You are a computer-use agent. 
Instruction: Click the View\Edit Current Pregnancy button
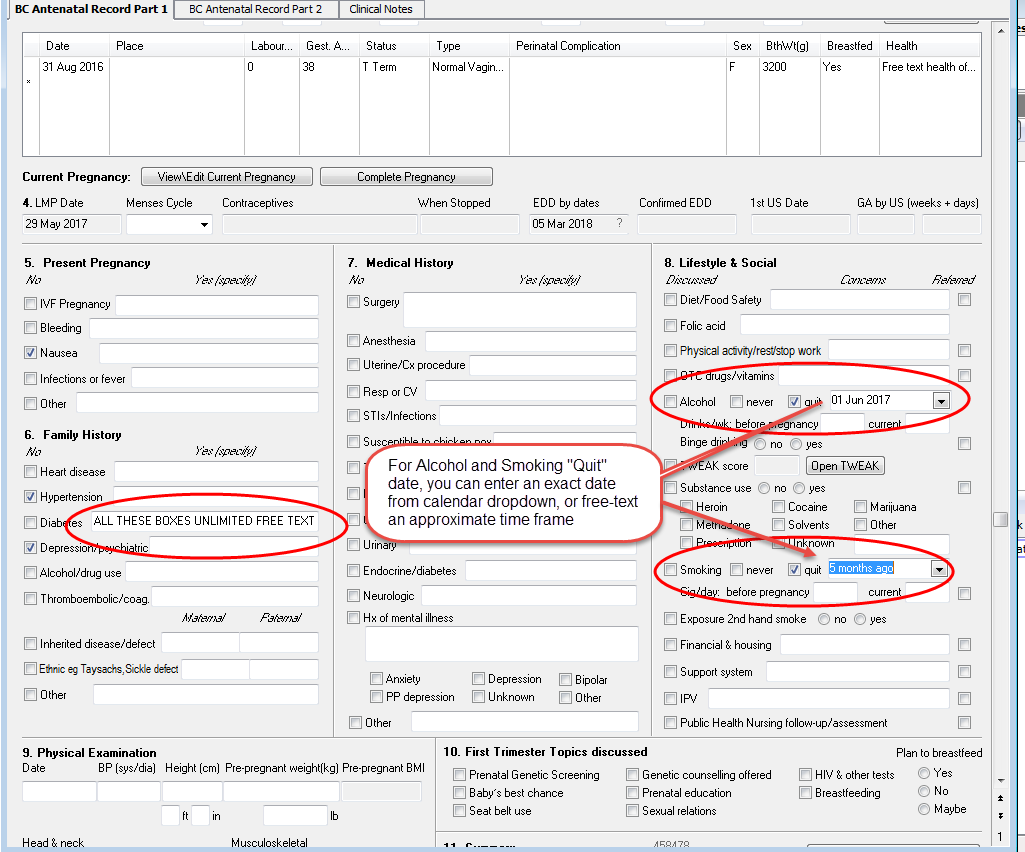(225, 176)
